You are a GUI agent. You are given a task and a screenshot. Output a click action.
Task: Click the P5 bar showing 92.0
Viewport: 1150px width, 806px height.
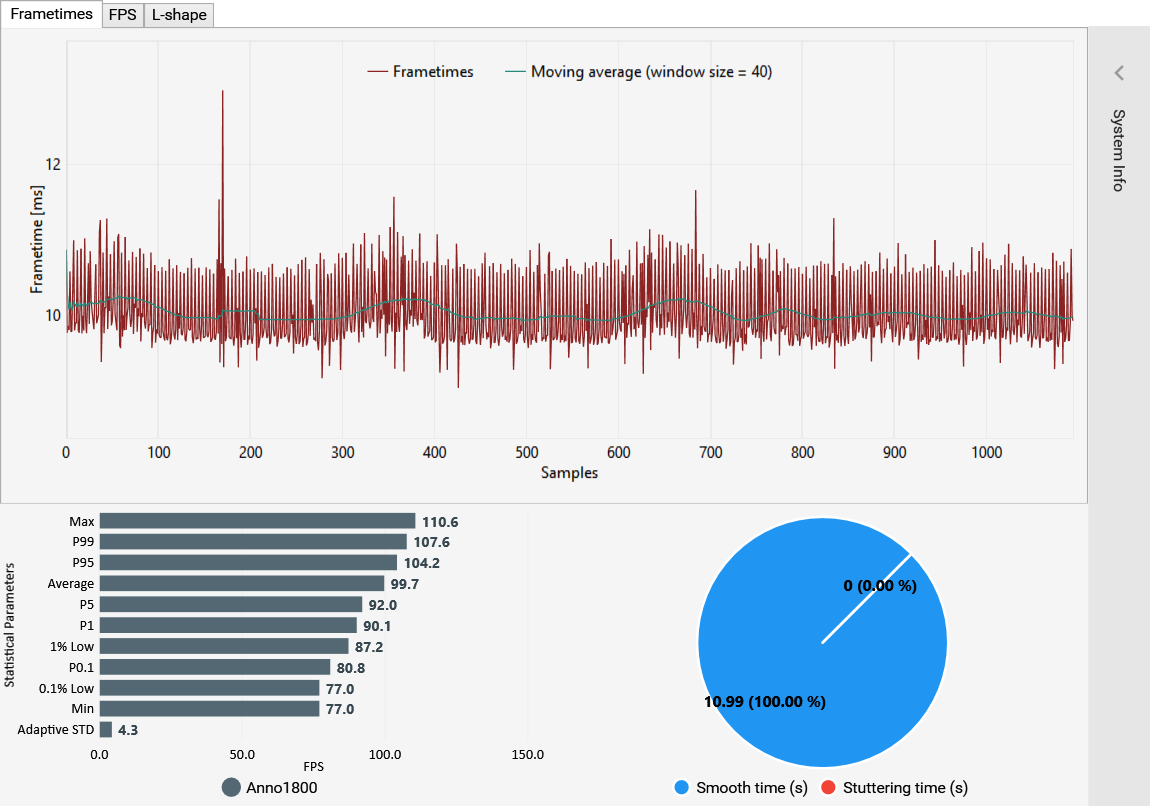tap(231, 604)
